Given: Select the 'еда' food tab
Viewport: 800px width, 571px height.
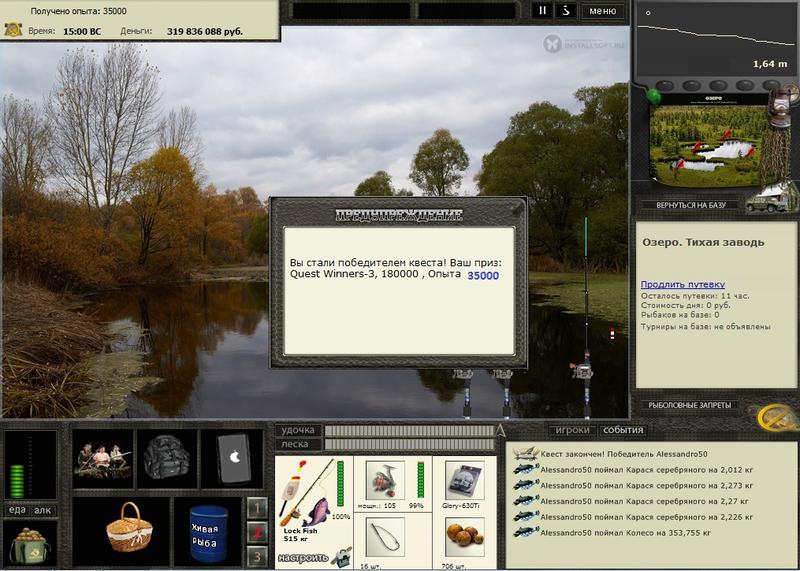Looking at the screenshot, I should point(17,510).
